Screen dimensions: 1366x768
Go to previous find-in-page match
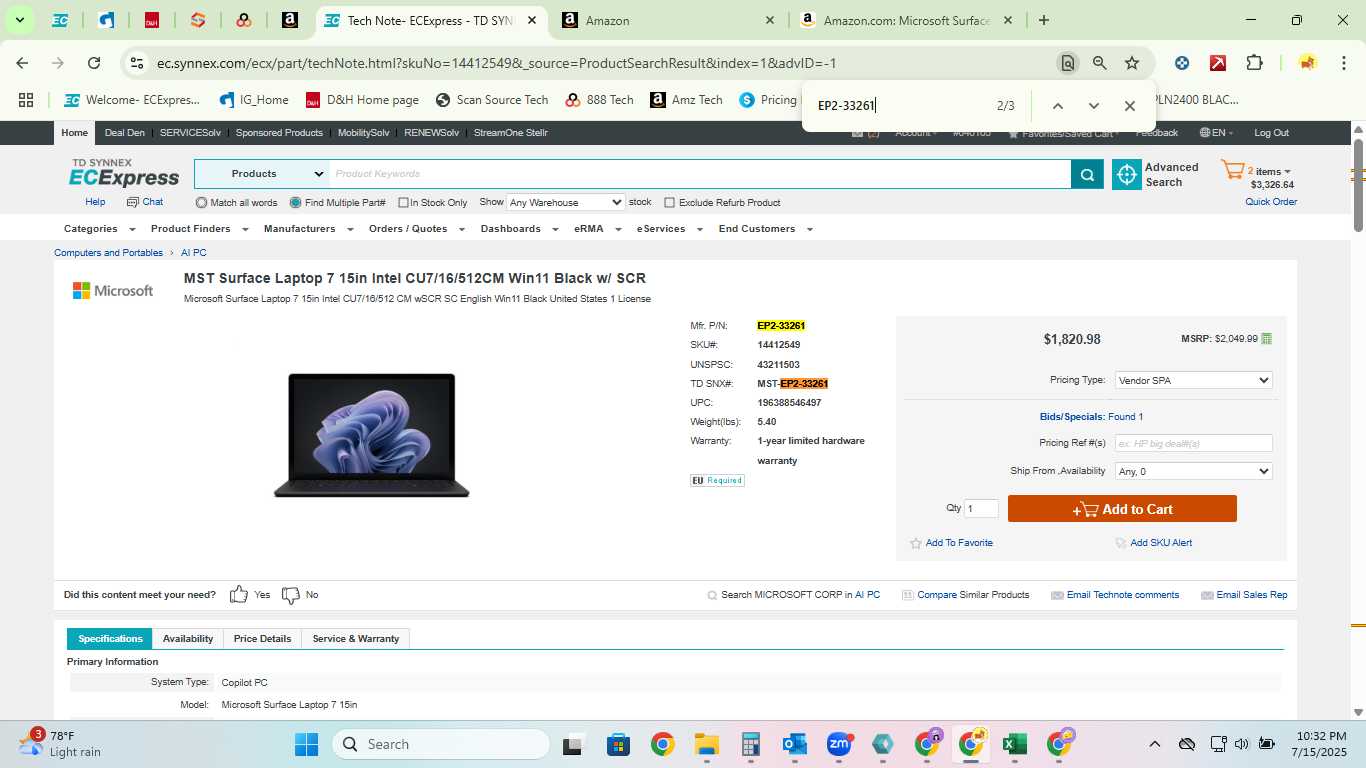tap(1057, 106)
